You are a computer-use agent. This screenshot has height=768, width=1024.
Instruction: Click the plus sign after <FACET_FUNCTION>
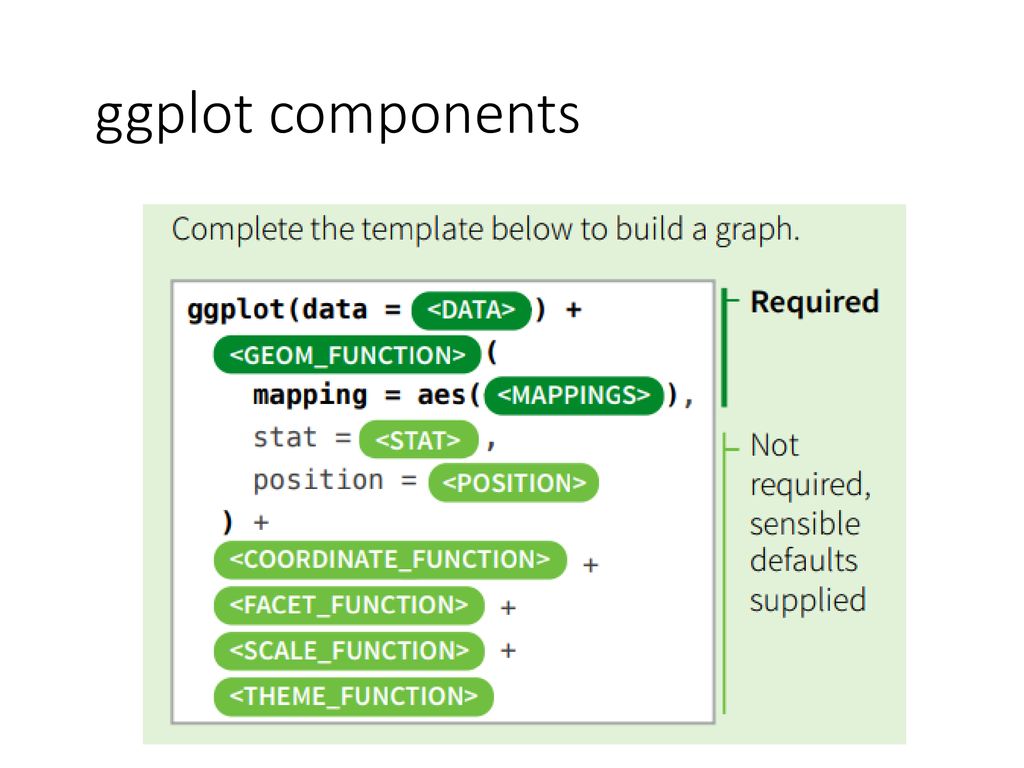pos(508,607)
